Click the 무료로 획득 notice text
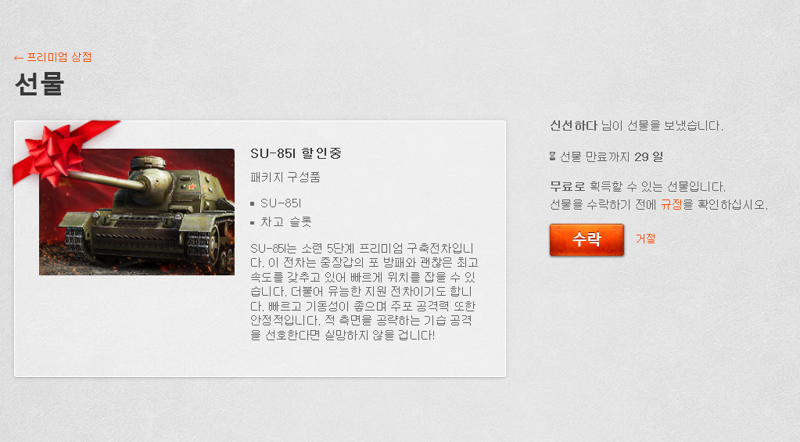Image resolution: width=800 pixels, height=442 pixels. 637,186
